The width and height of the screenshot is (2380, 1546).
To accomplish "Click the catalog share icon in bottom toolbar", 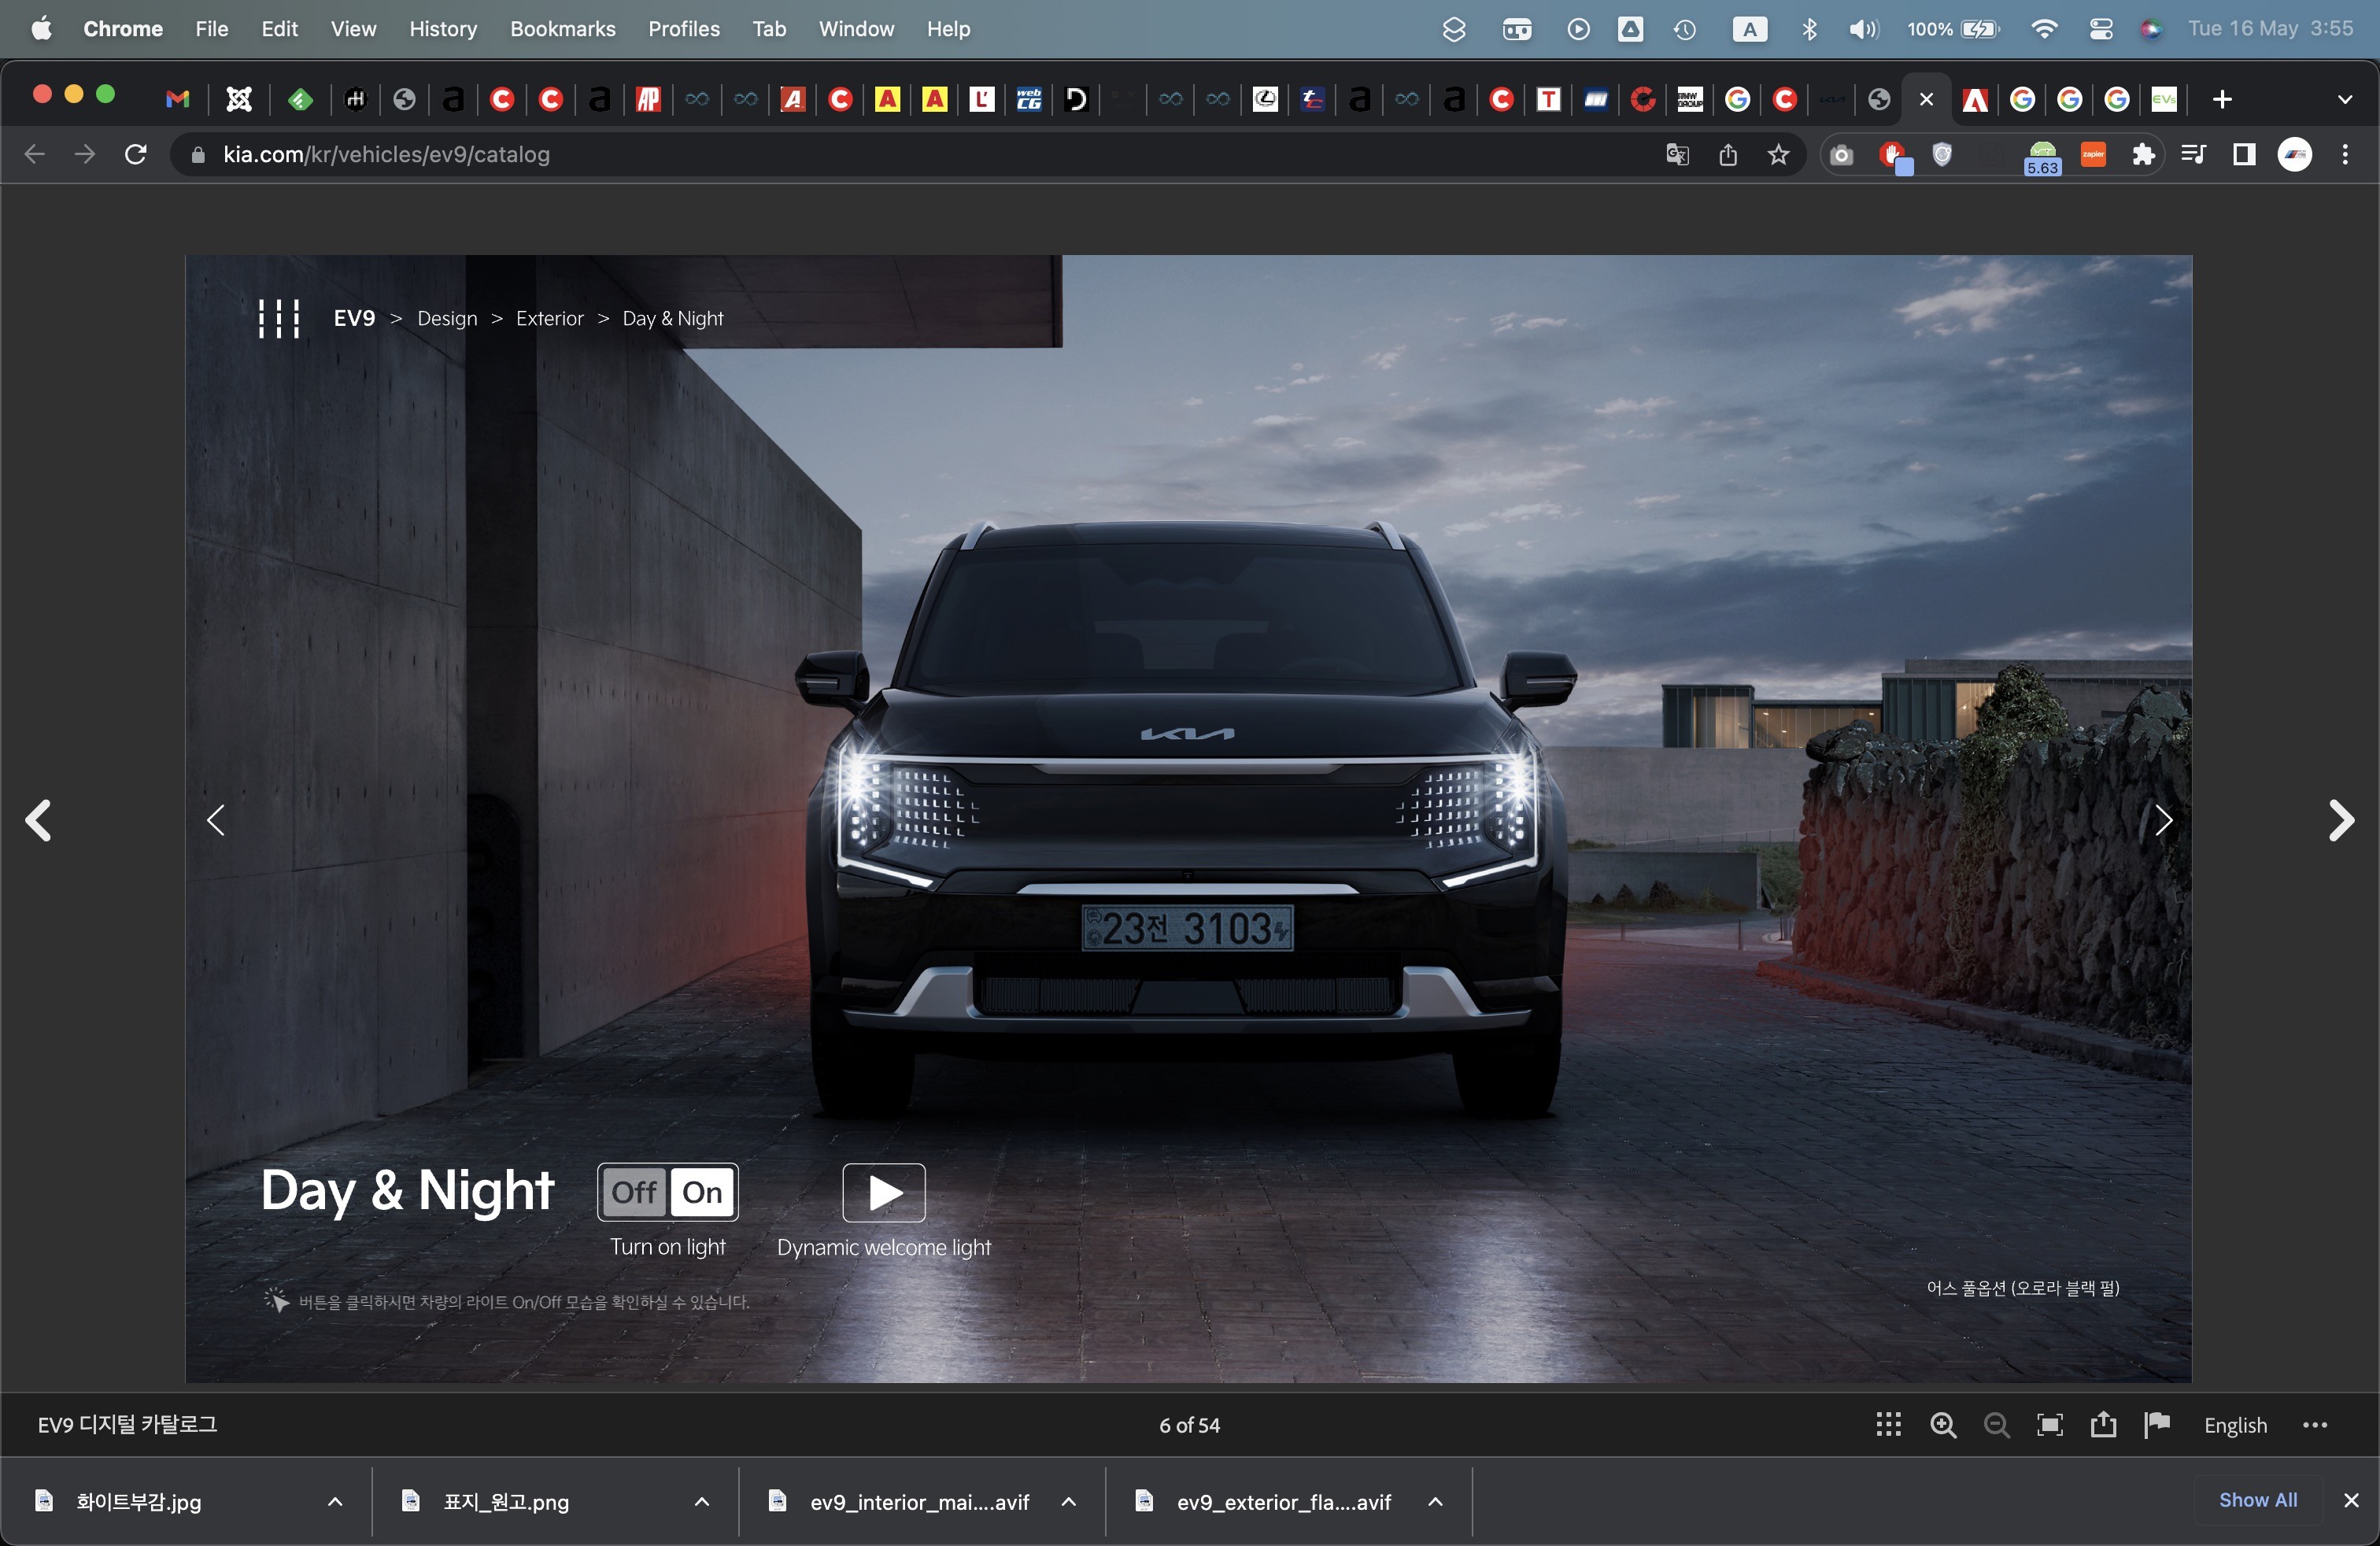I will pos(2103,1424).
